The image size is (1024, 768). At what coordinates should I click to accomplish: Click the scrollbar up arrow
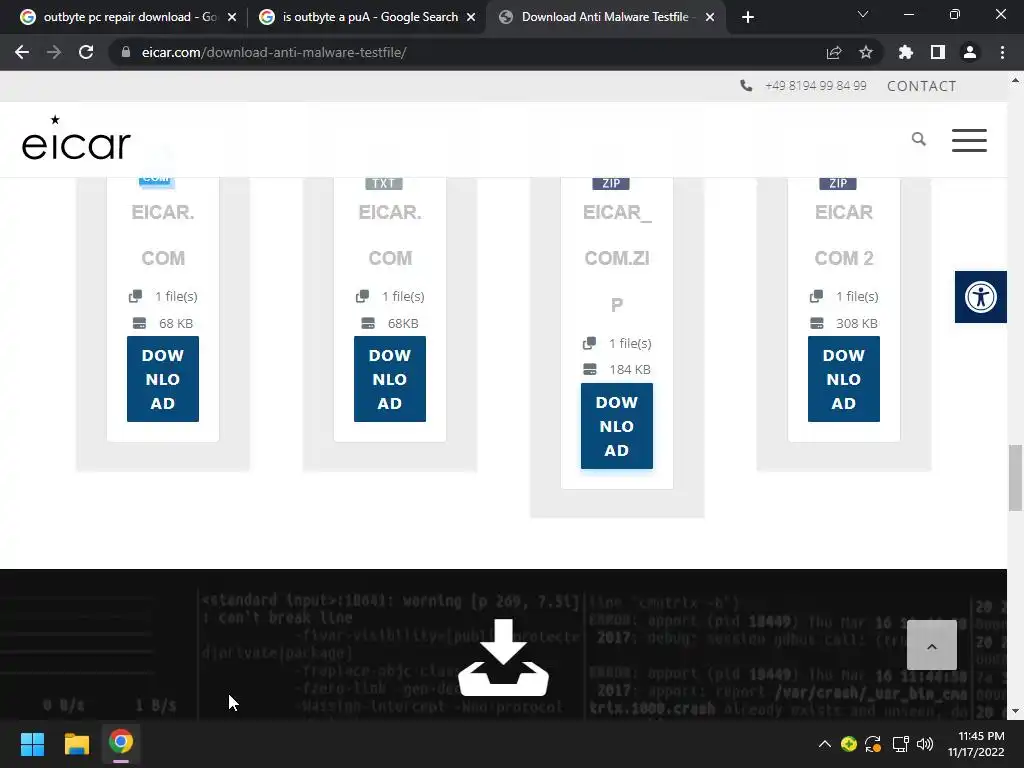click(x=1015, y=81)
